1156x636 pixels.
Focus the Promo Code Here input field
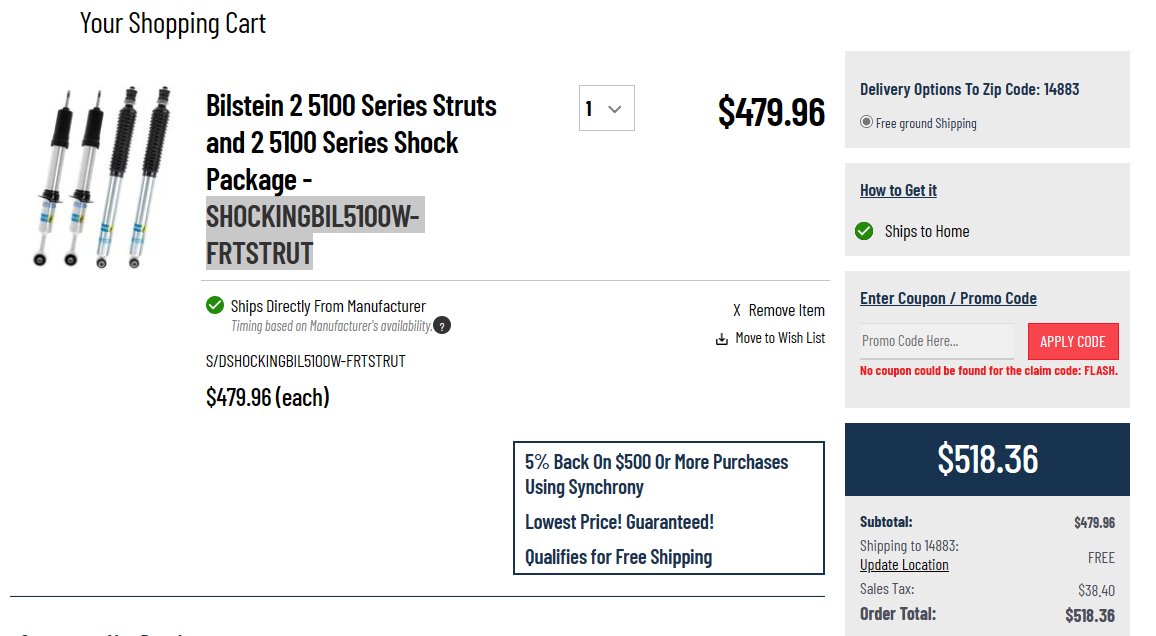tap(936, 341)
